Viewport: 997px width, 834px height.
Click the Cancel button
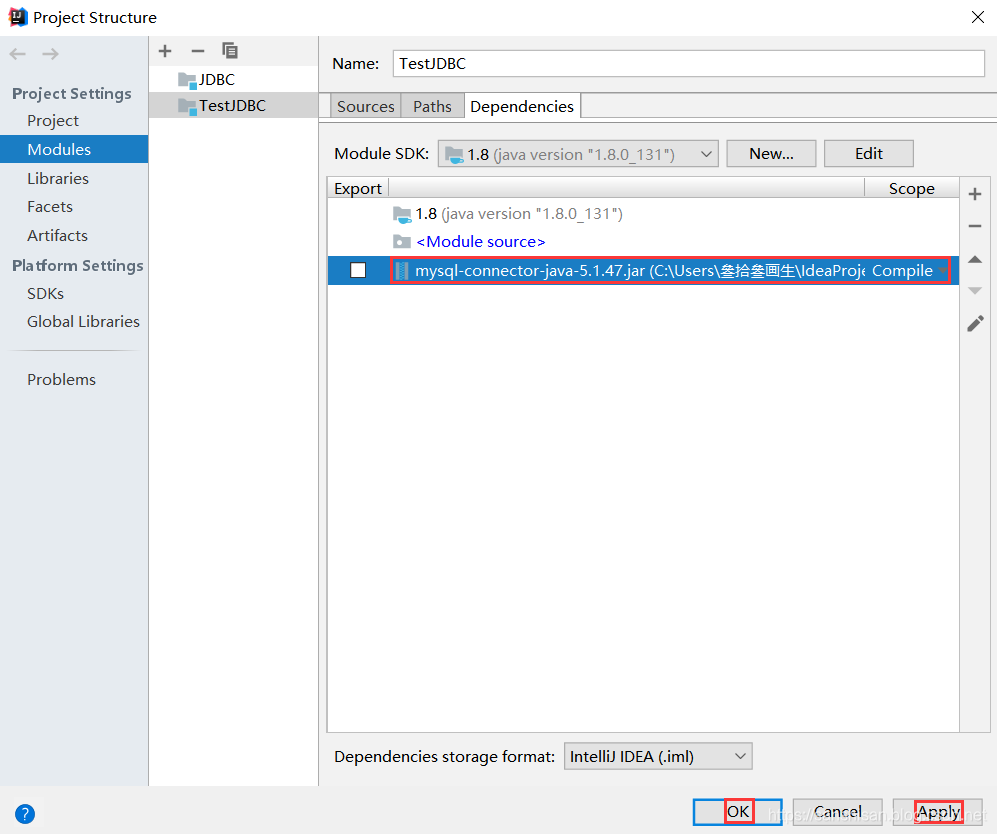click(837, 812)
